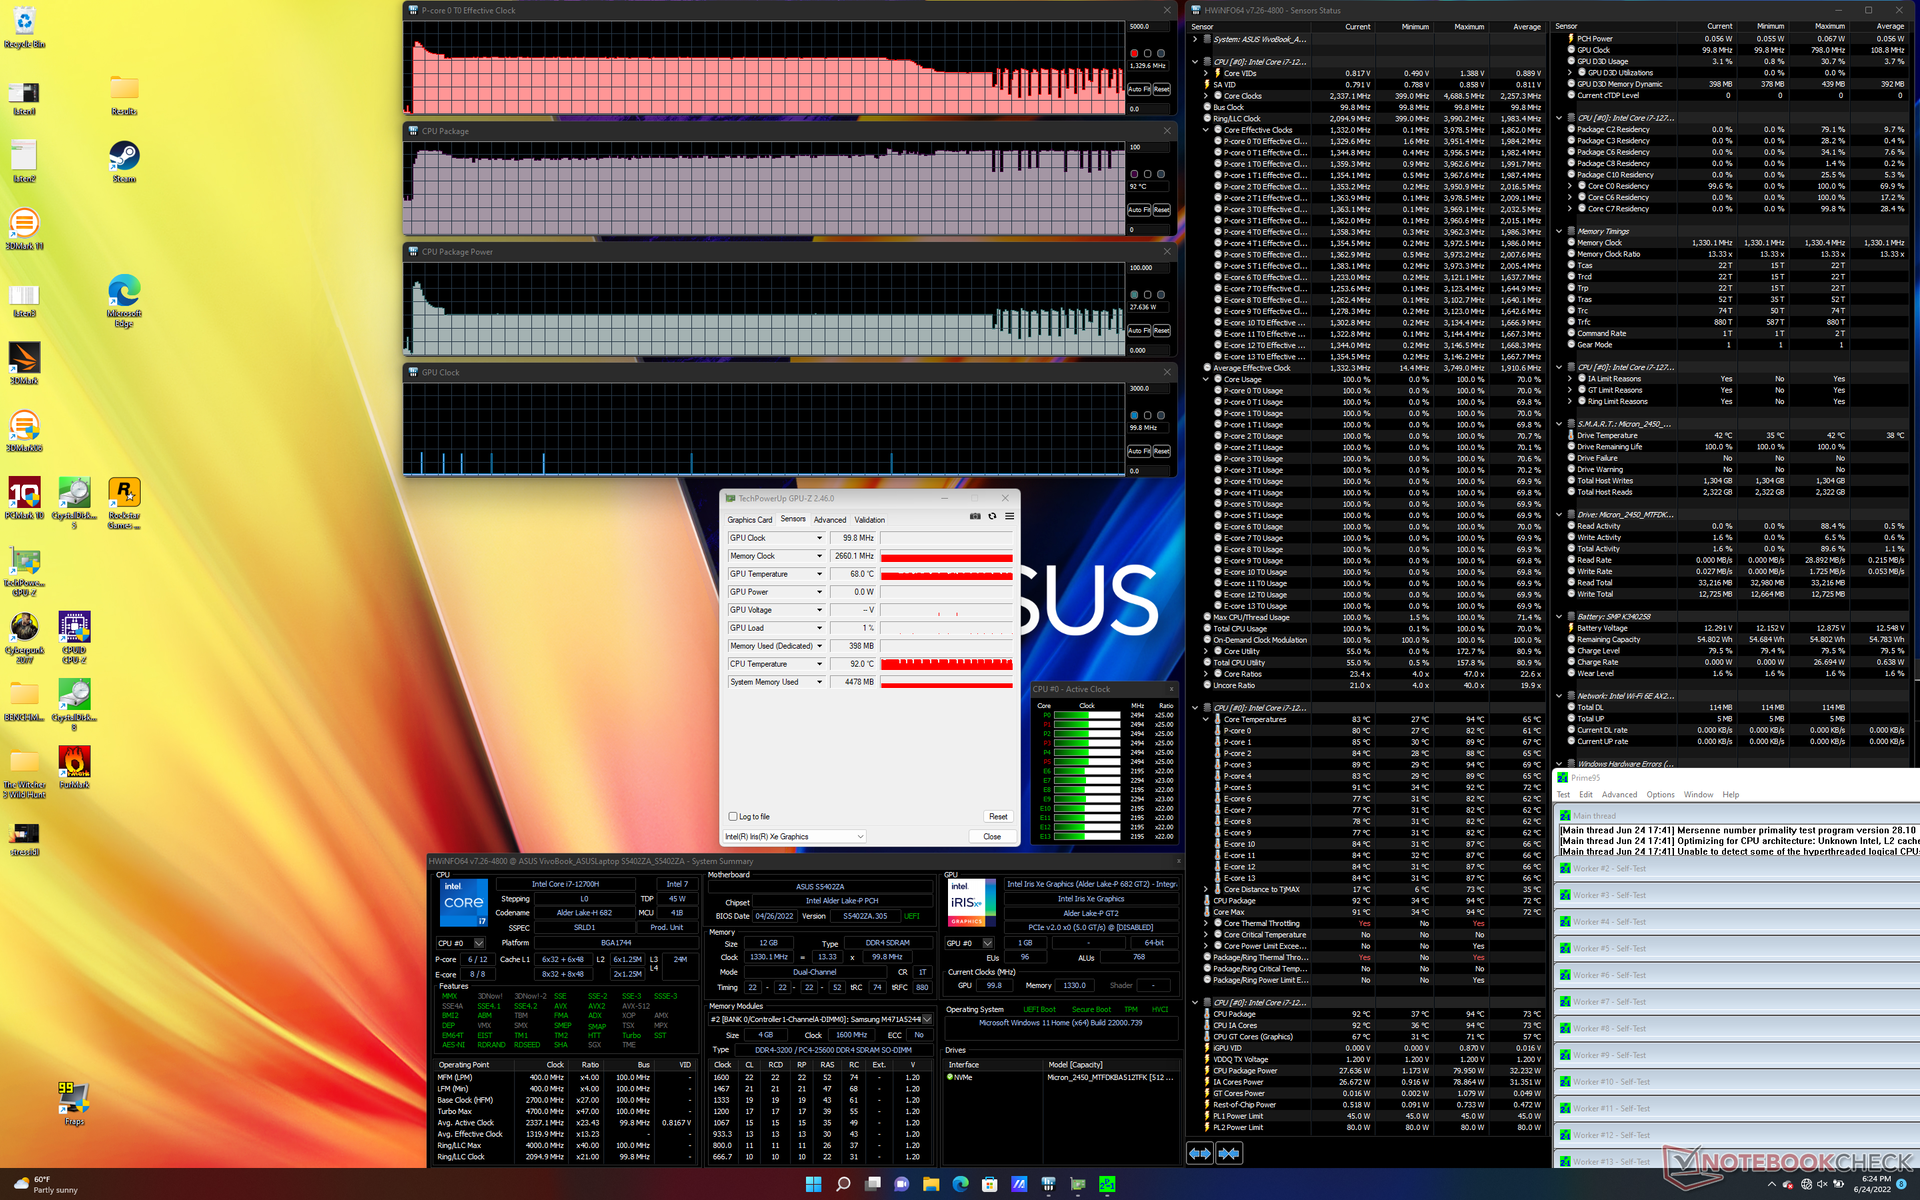
Task: Enable Log to file checkbox
Action: coord(733,817)
